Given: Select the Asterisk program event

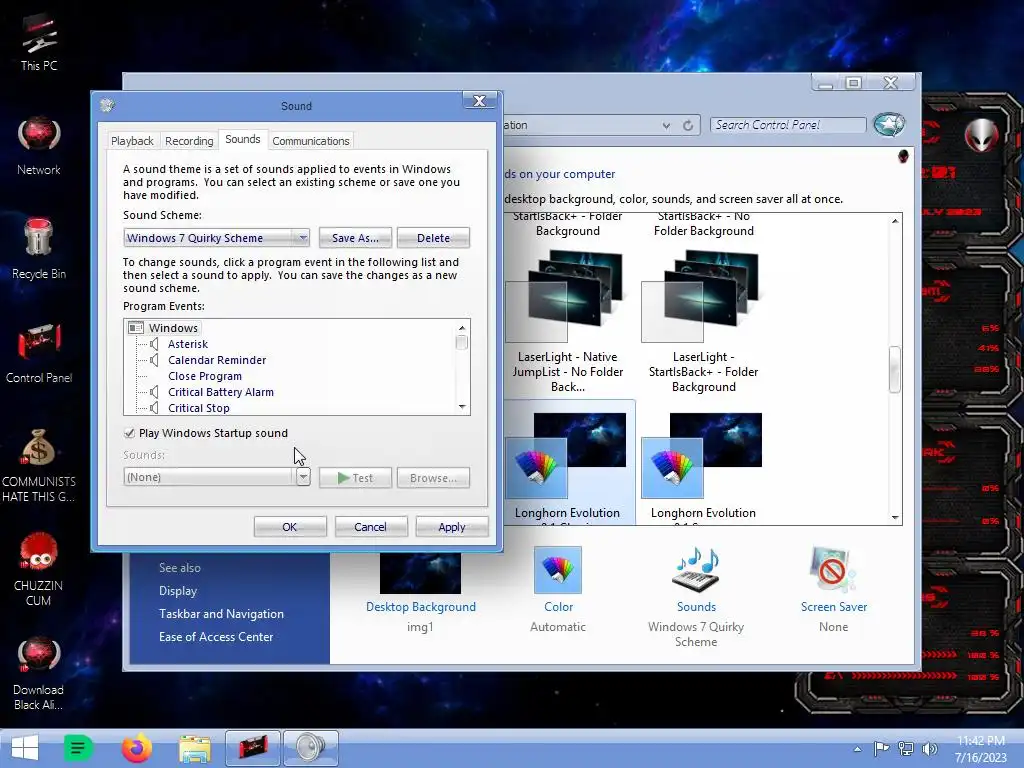Looking at the screenshot, I should tap(188, 344).
